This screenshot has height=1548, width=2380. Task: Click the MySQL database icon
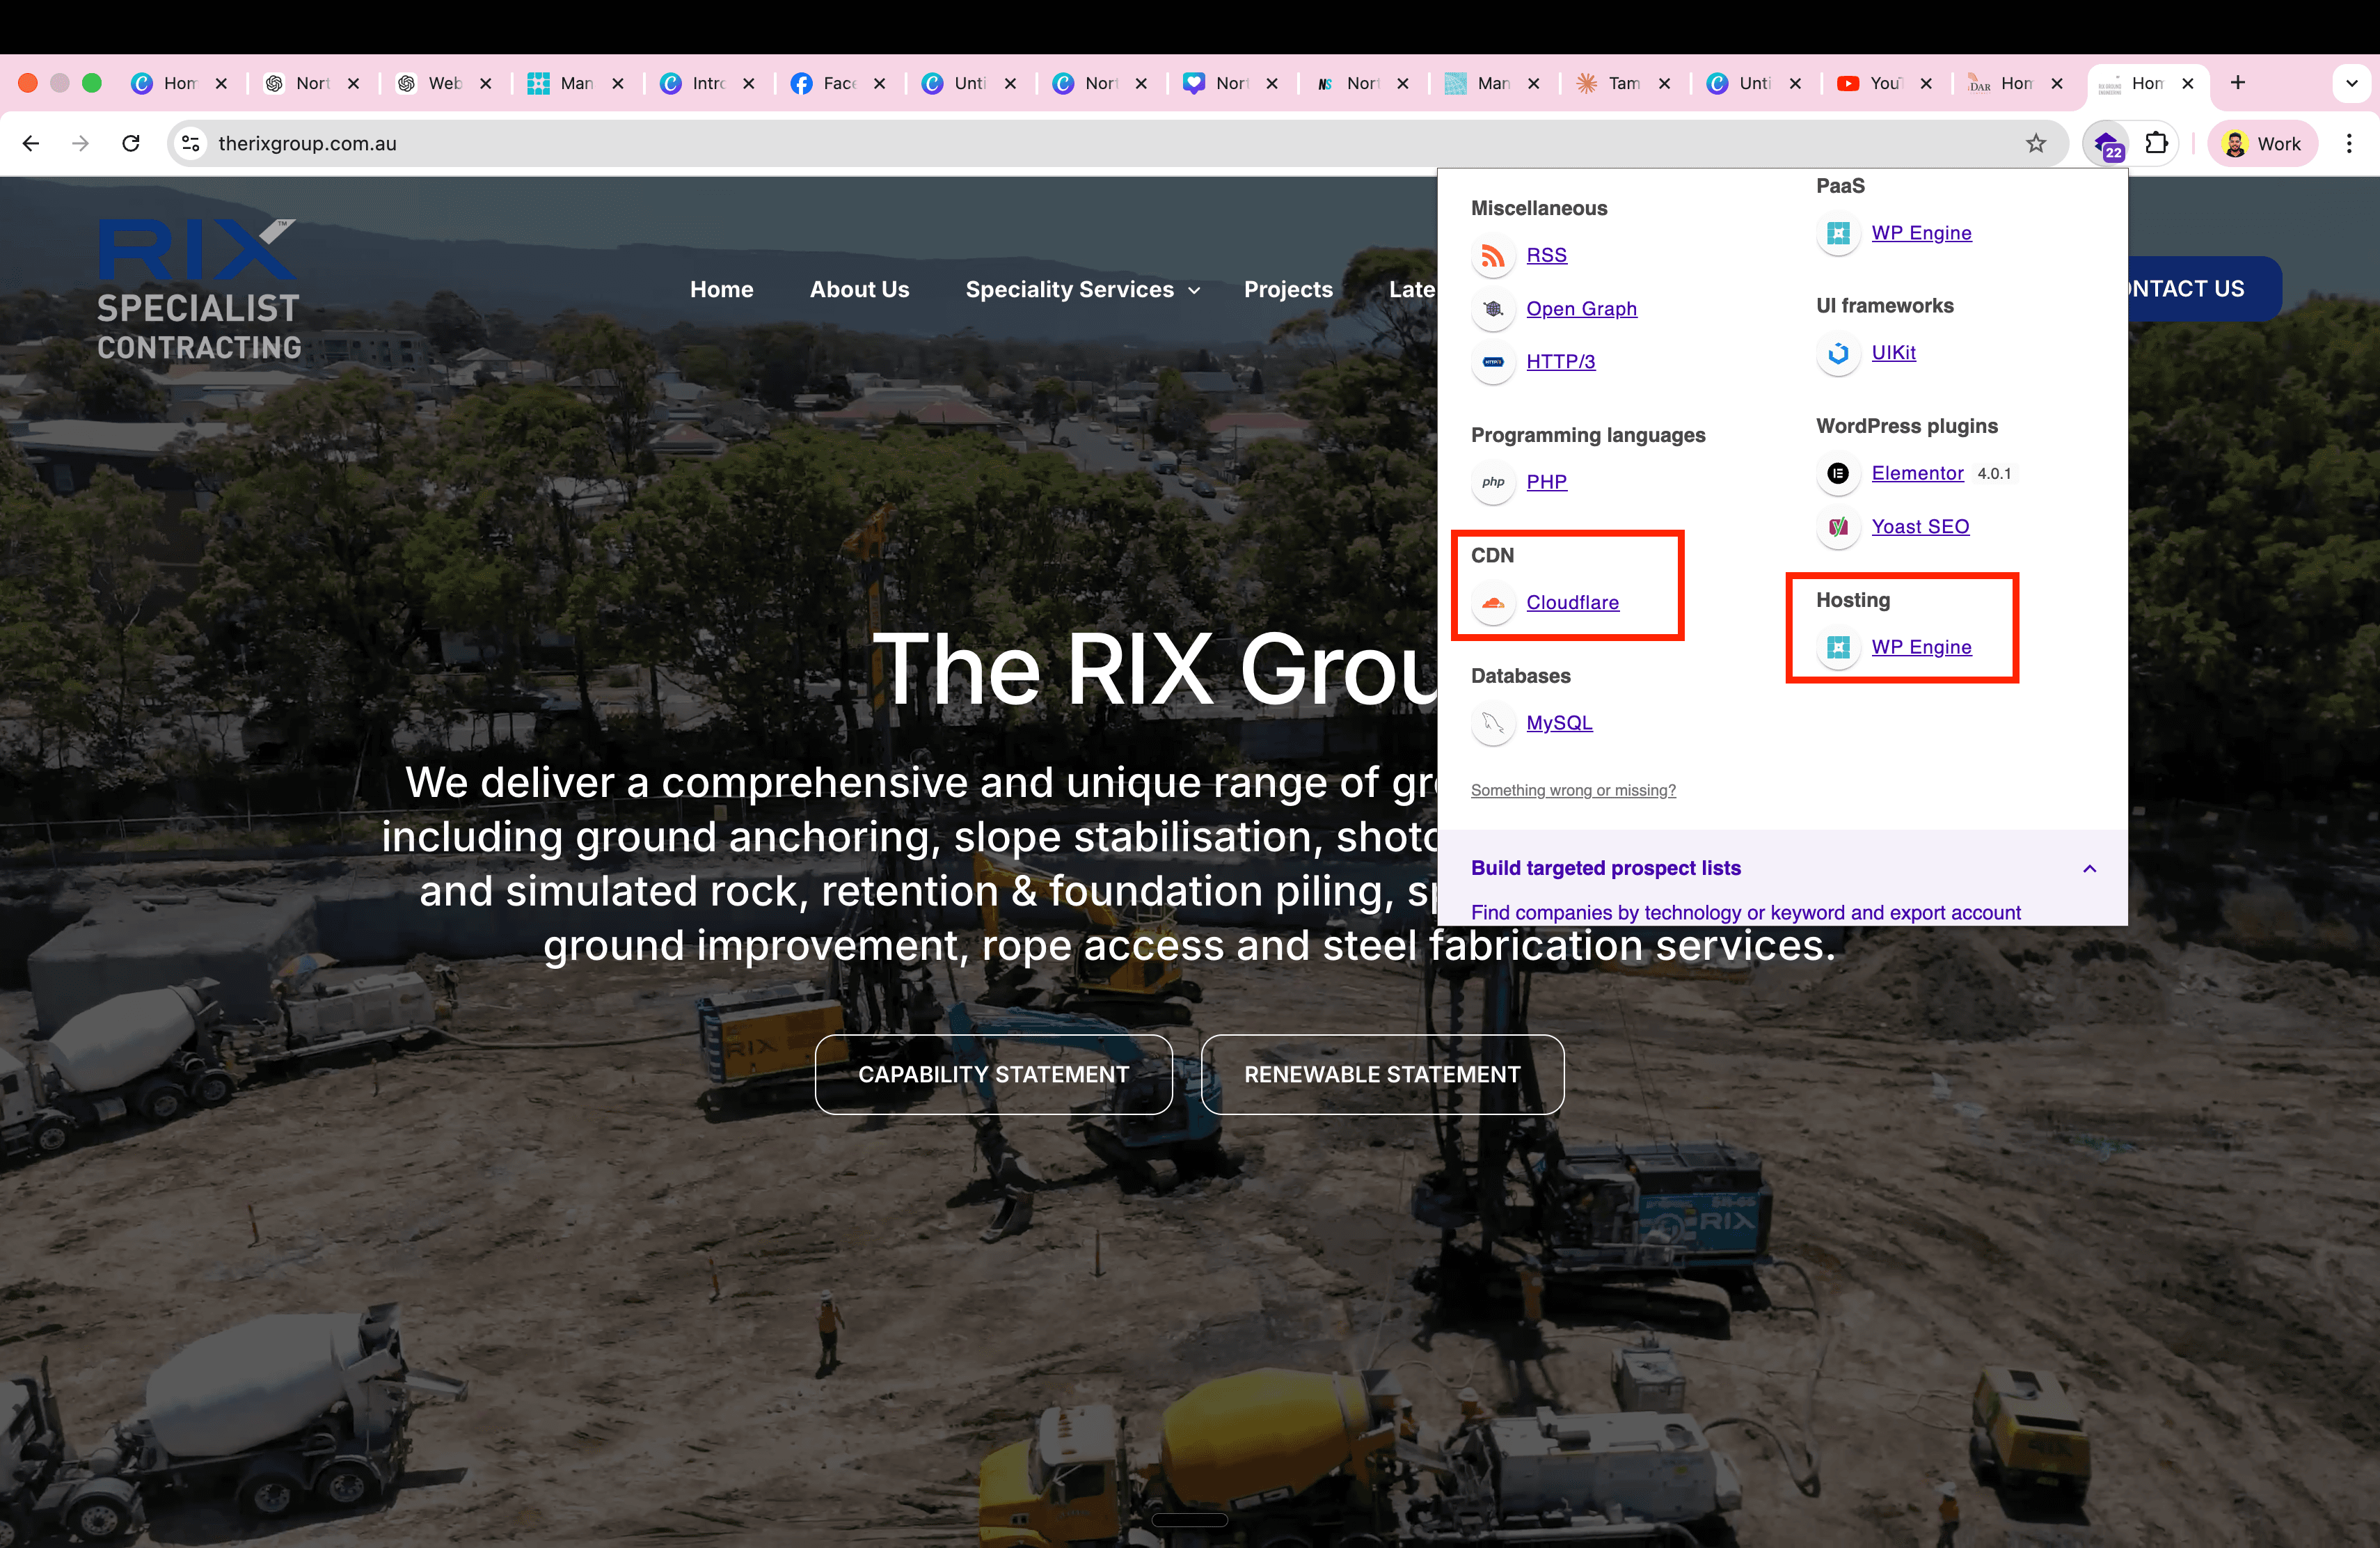click(x=1493, y=723)
